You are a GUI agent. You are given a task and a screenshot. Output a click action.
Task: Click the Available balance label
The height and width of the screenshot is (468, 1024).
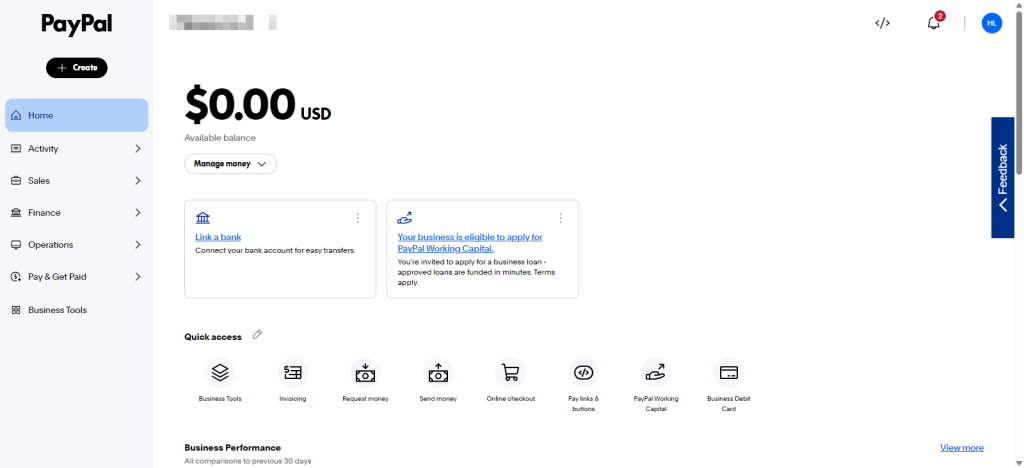pyautogui.click(x=220, y=138)
